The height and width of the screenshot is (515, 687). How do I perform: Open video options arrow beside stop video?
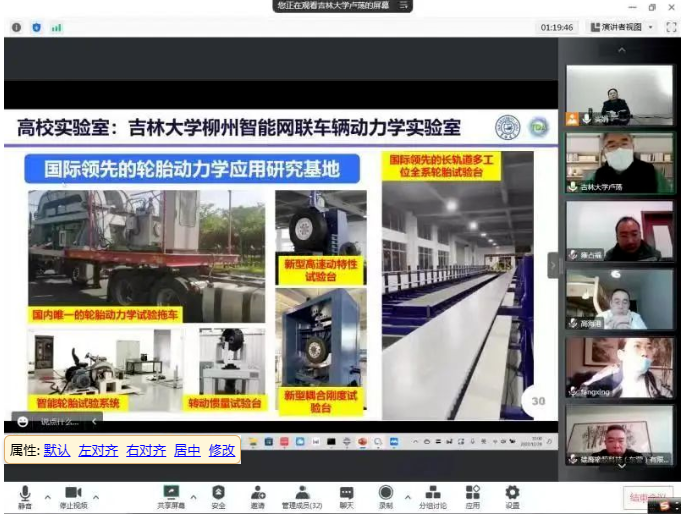click(x=96, y=497)
